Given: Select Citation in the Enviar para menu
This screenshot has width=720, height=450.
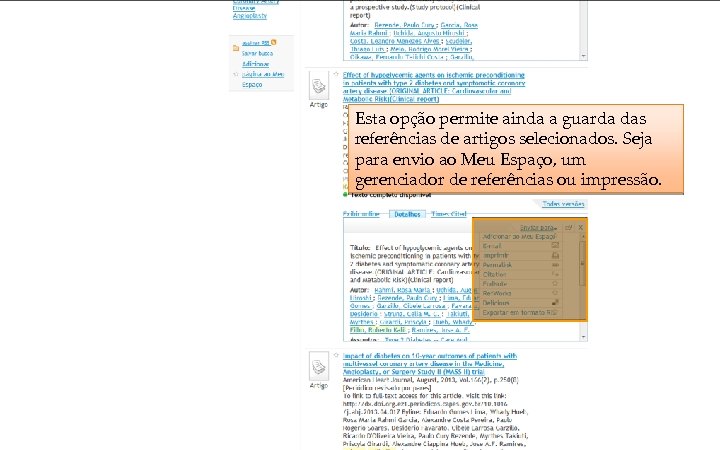Looking at the screenshot, I should pyautogui.click(x=495, y=275).
